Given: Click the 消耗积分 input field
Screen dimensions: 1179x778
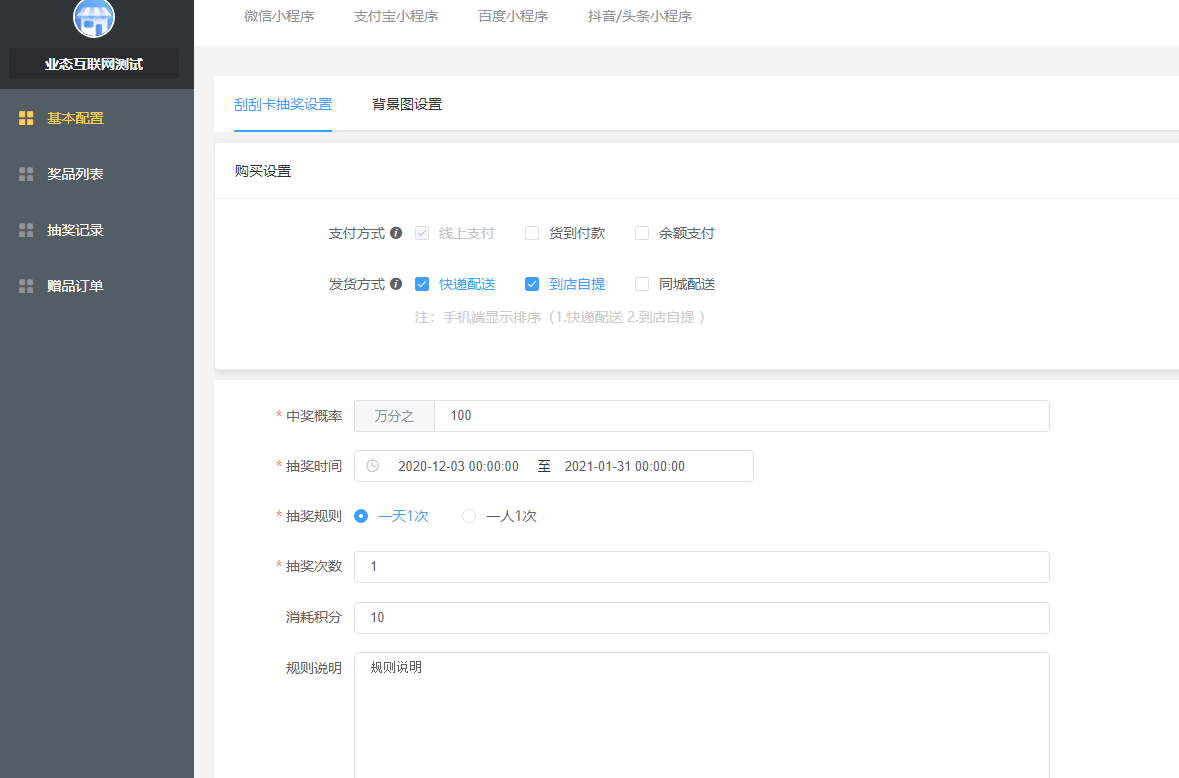Looking at the screenshot, I should point(702,618).
